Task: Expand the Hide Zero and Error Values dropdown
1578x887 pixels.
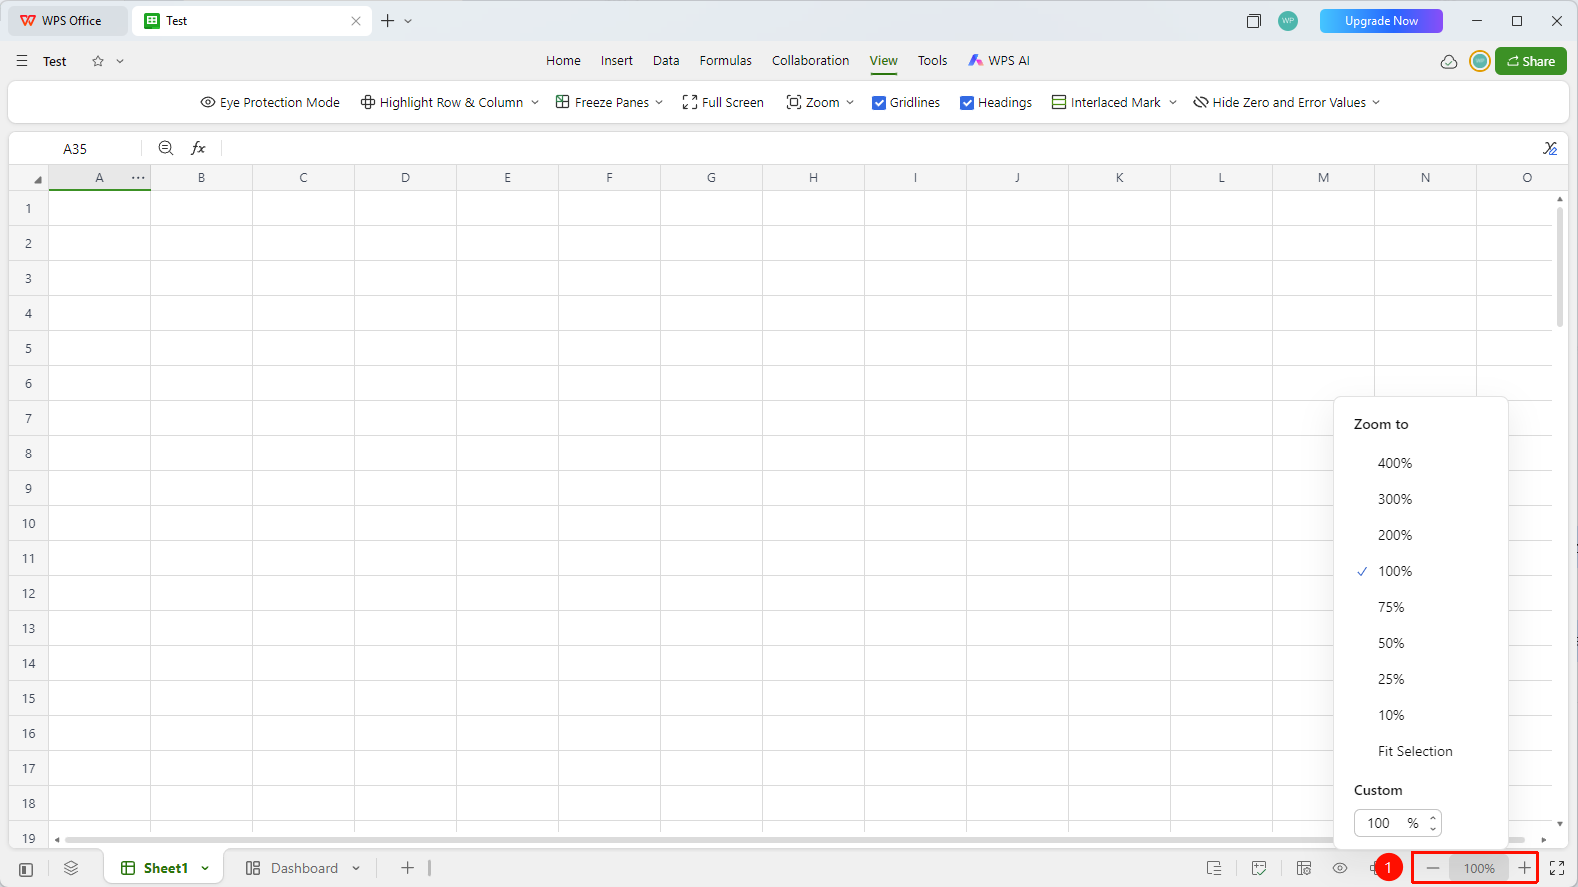Action: click(1376, 103)
